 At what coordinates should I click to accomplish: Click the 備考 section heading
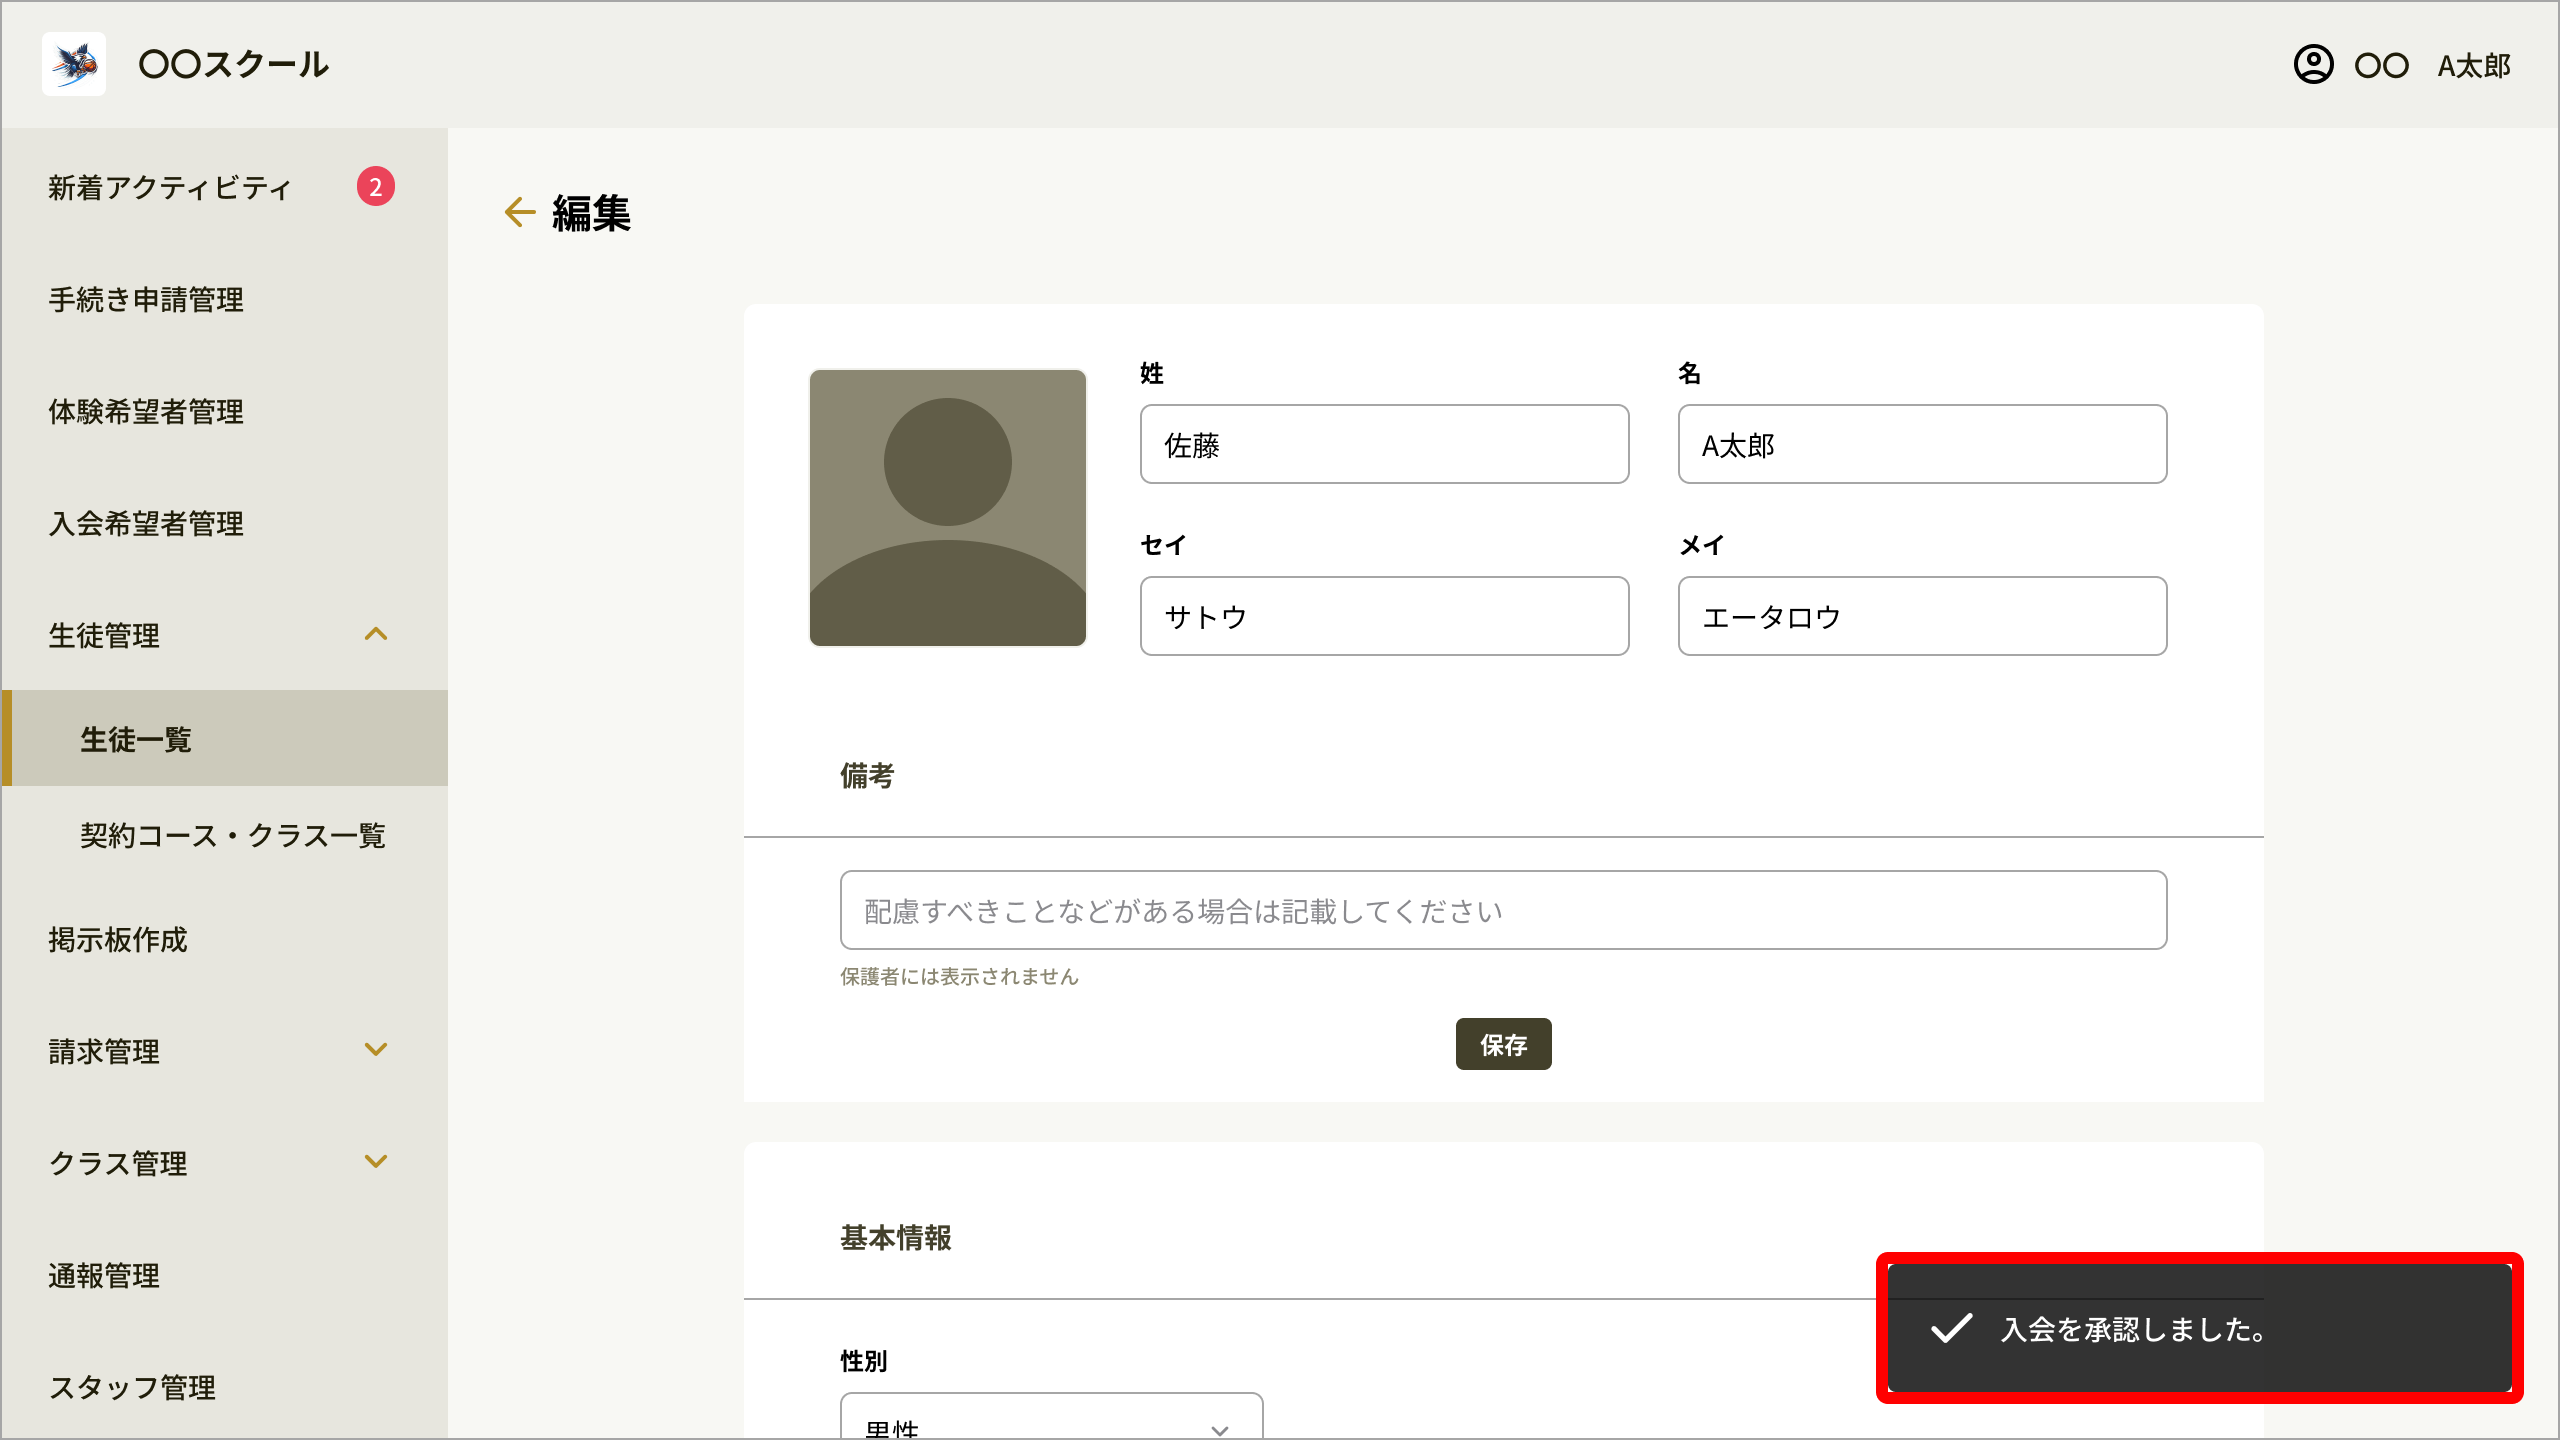(x=867, y=776)
